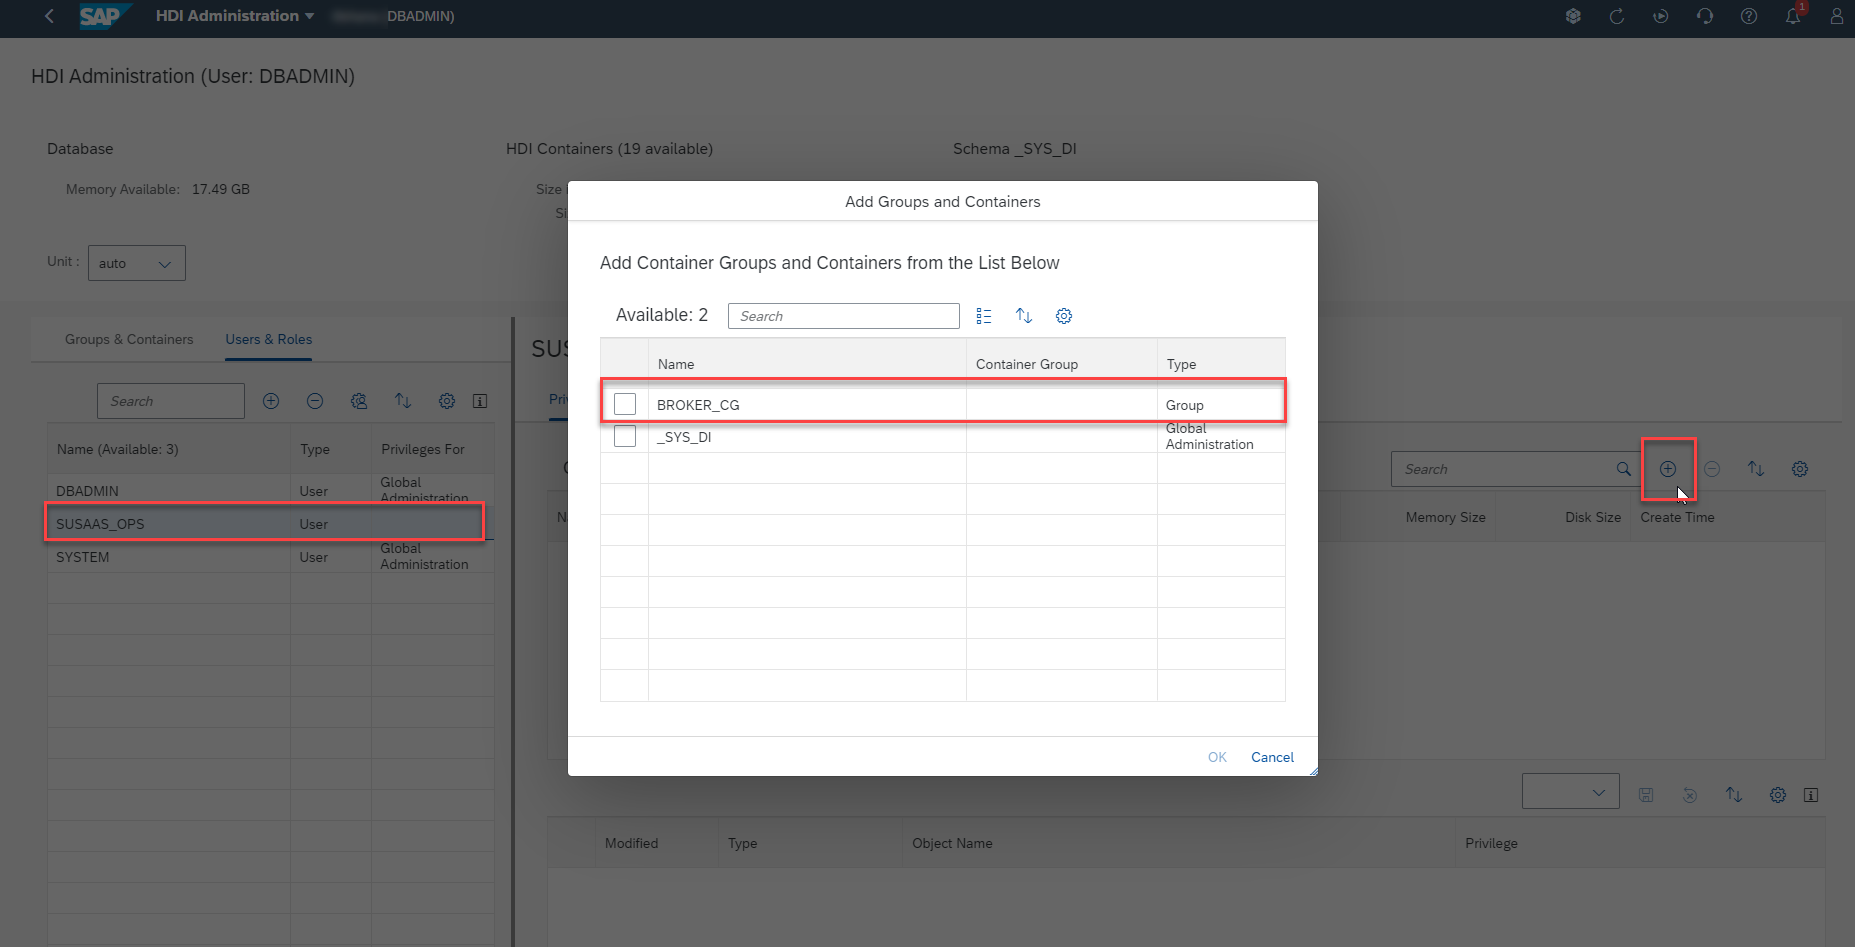Viewport: 1855px width, 947px height.
Task: Switch to Groups & Containers tab
Action: (129, 339)
